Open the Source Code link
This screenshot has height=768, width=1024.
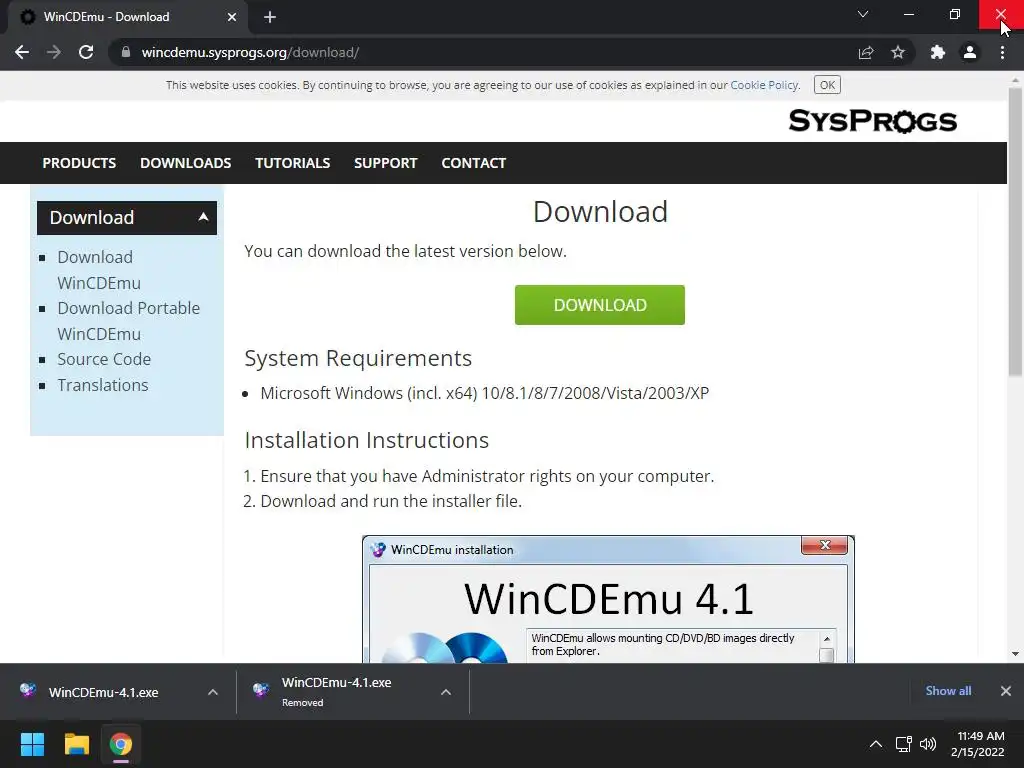104,359
